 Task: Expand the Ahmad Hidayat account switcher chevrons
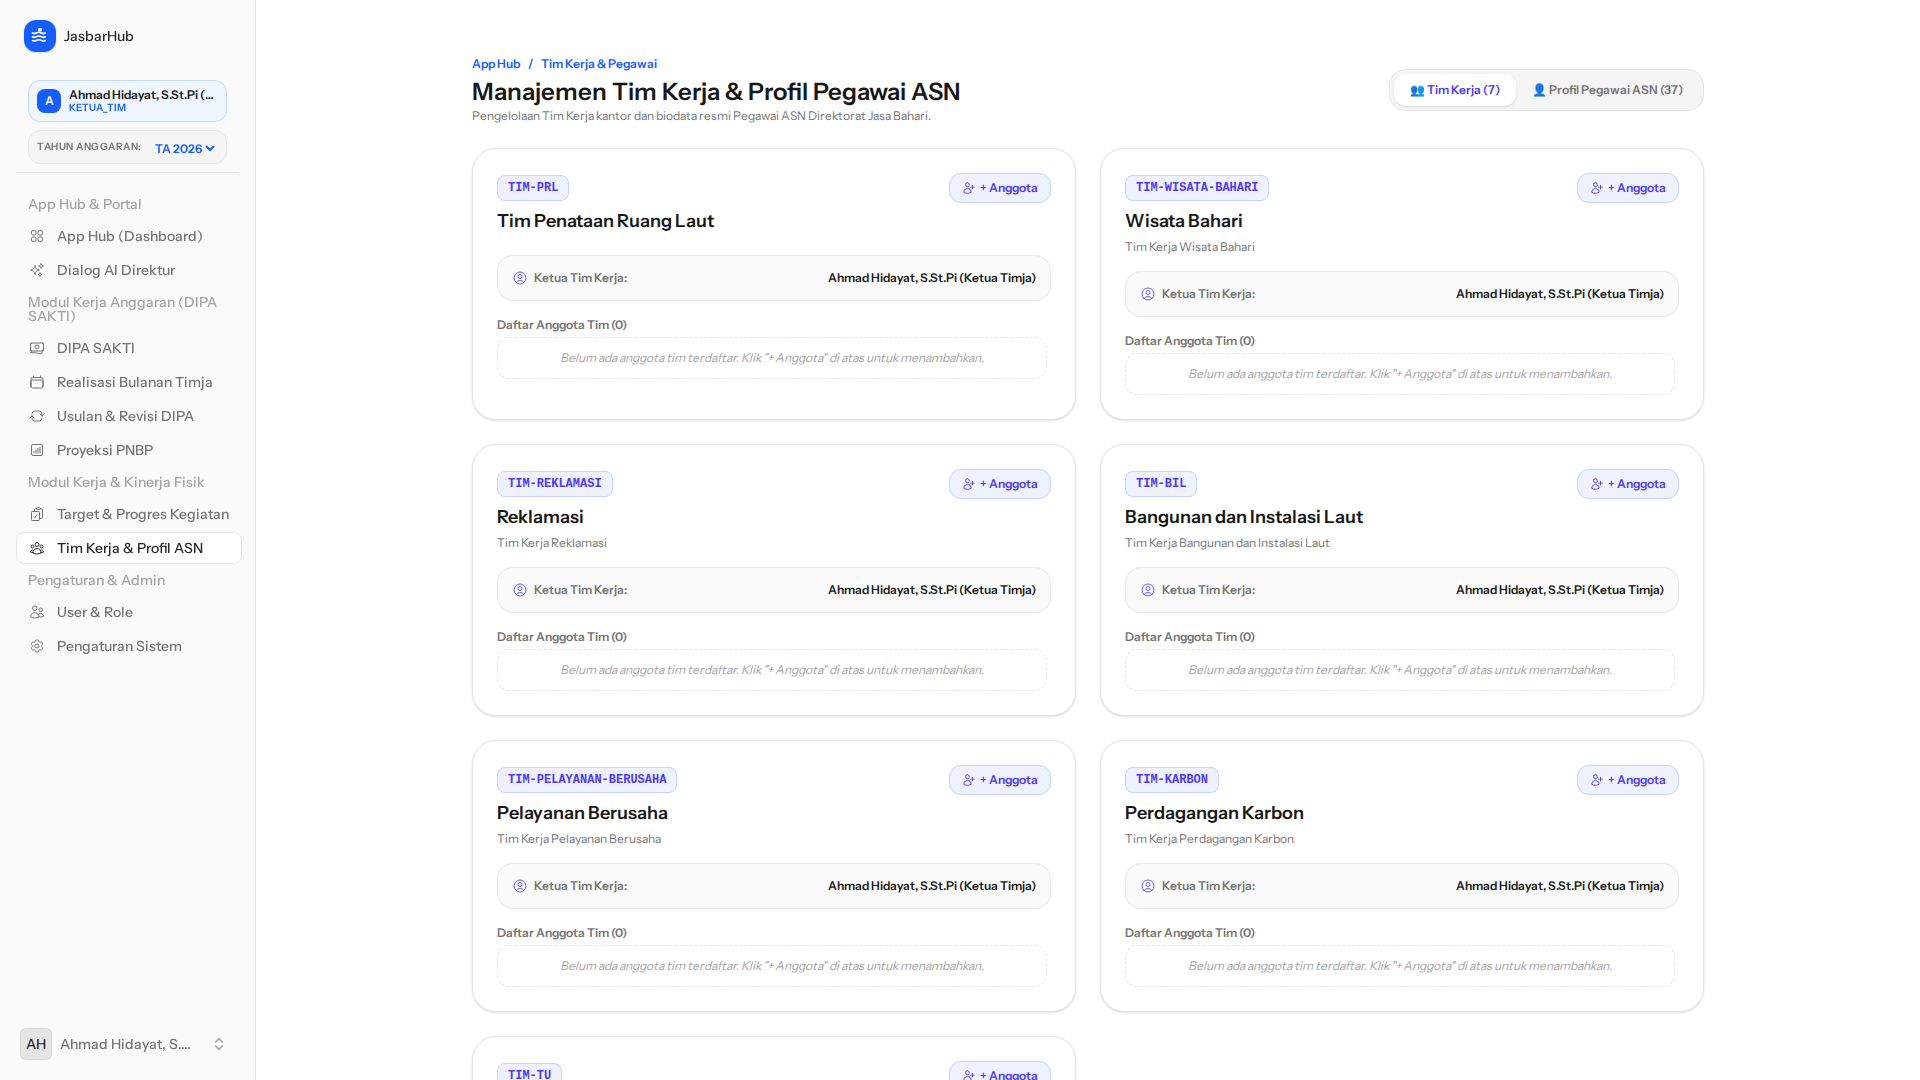(219, 1044)
